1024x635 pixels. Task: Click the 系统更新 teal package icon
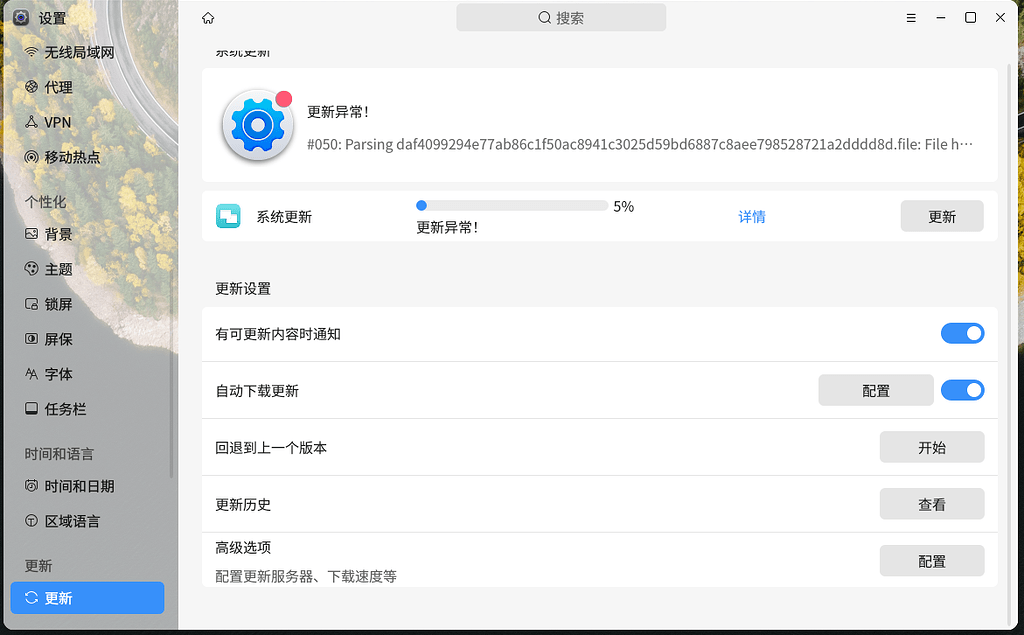click(x=228, y=216)
